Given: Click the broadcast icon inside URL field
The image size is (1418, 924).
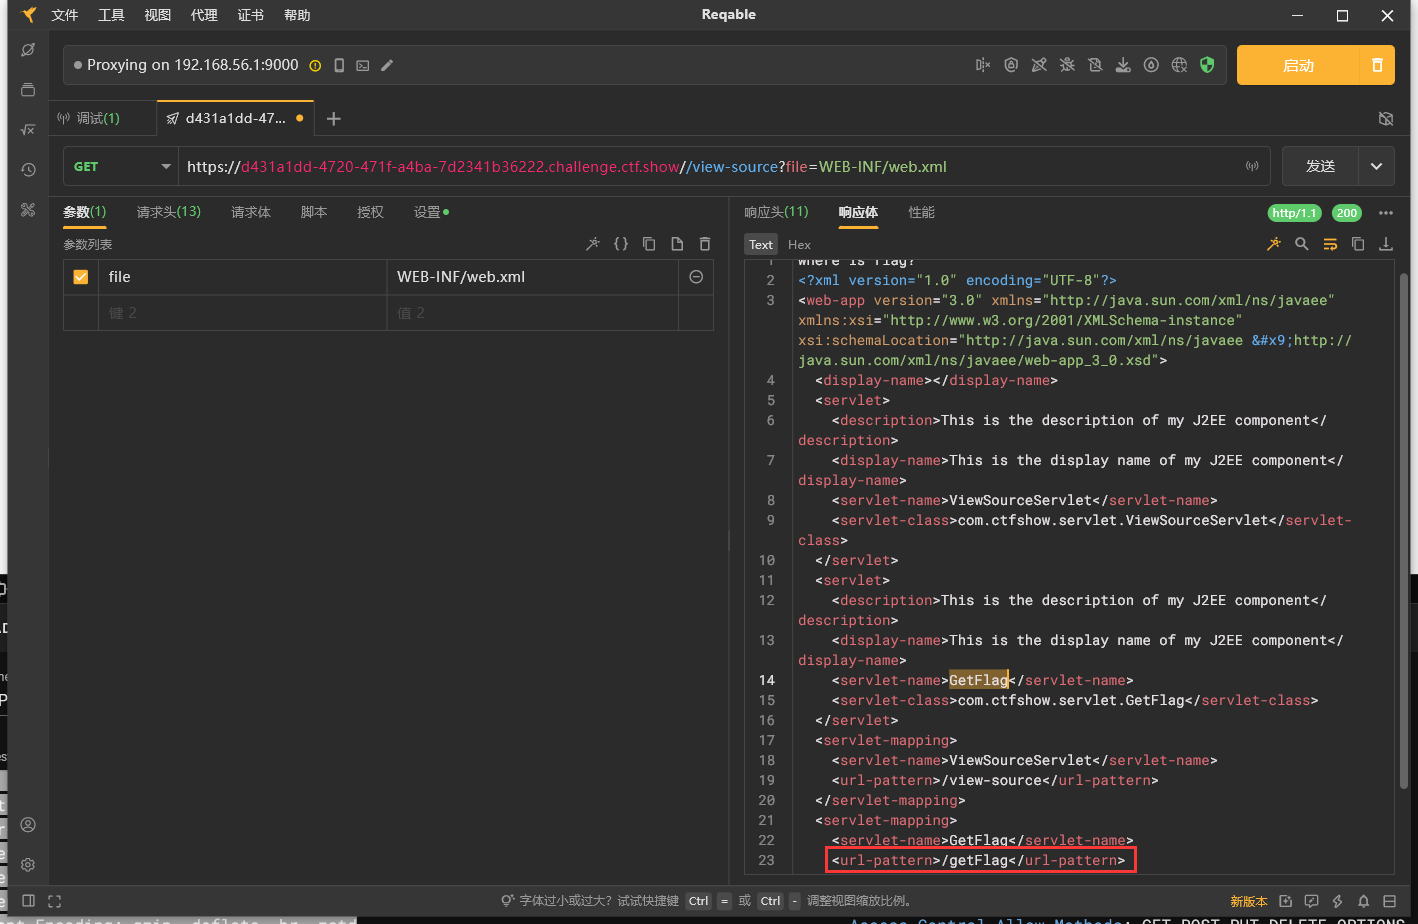Looking at the screenshot, I should (x=1252, y=166).
